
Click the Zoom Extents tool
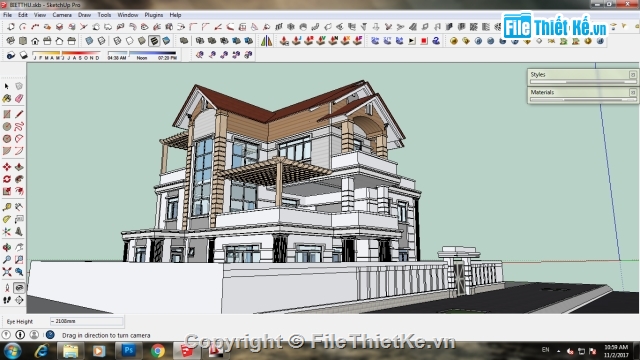point(7,272)
